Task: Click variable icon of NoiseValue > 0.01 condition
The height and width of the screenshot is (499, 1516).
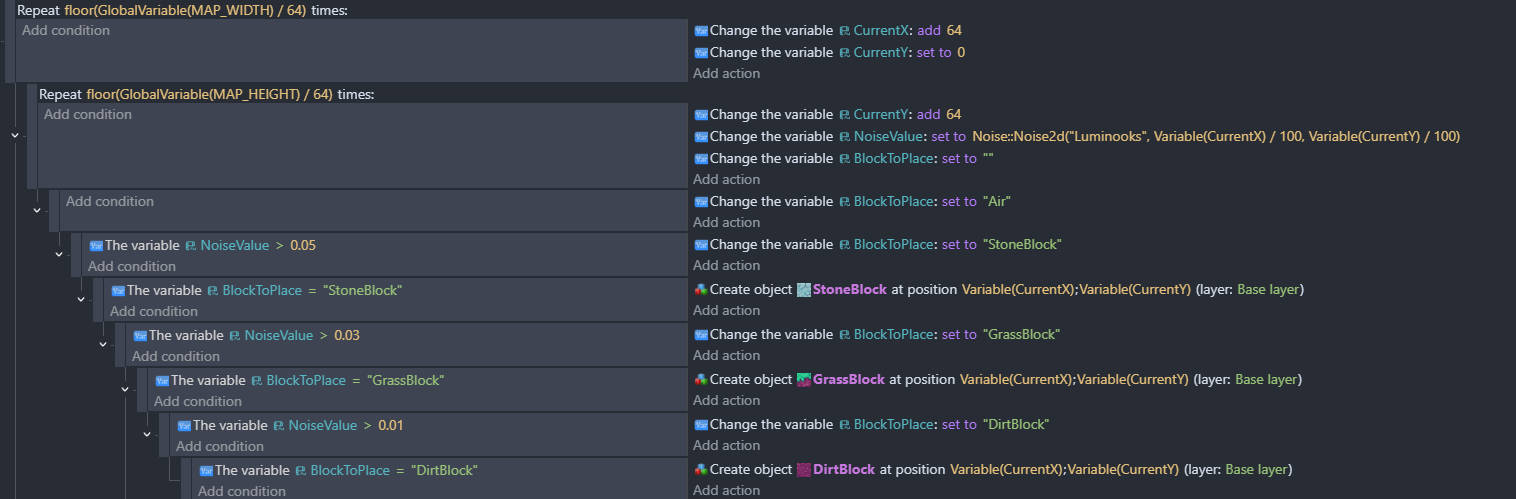Action: [x=184, y=425]
